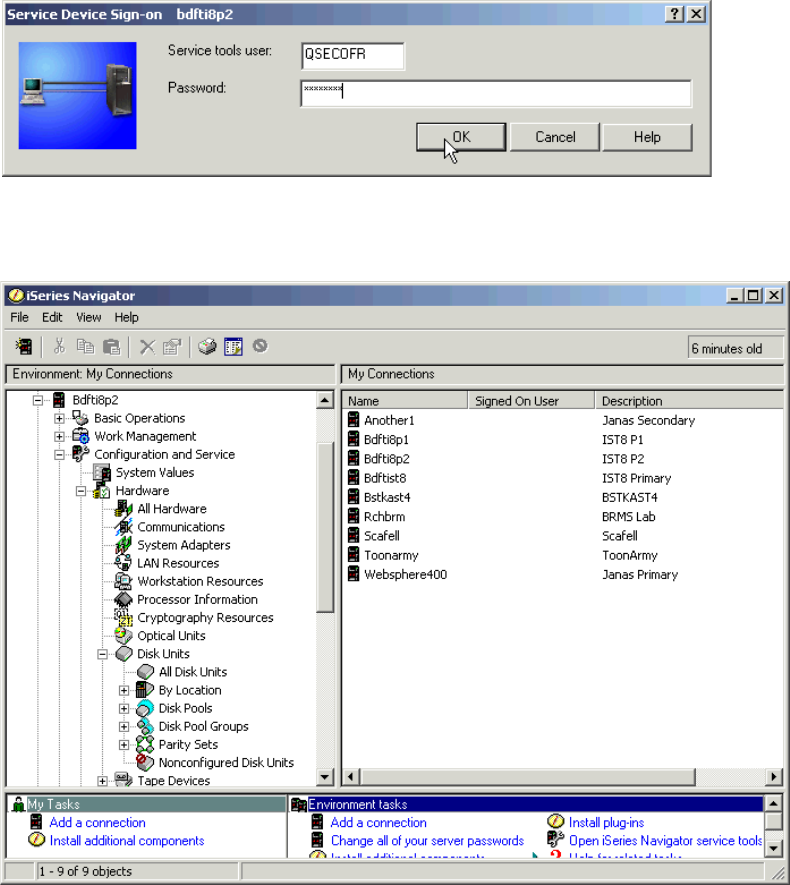
Task: Click the Processor Information icon
Action: point(123,599)
